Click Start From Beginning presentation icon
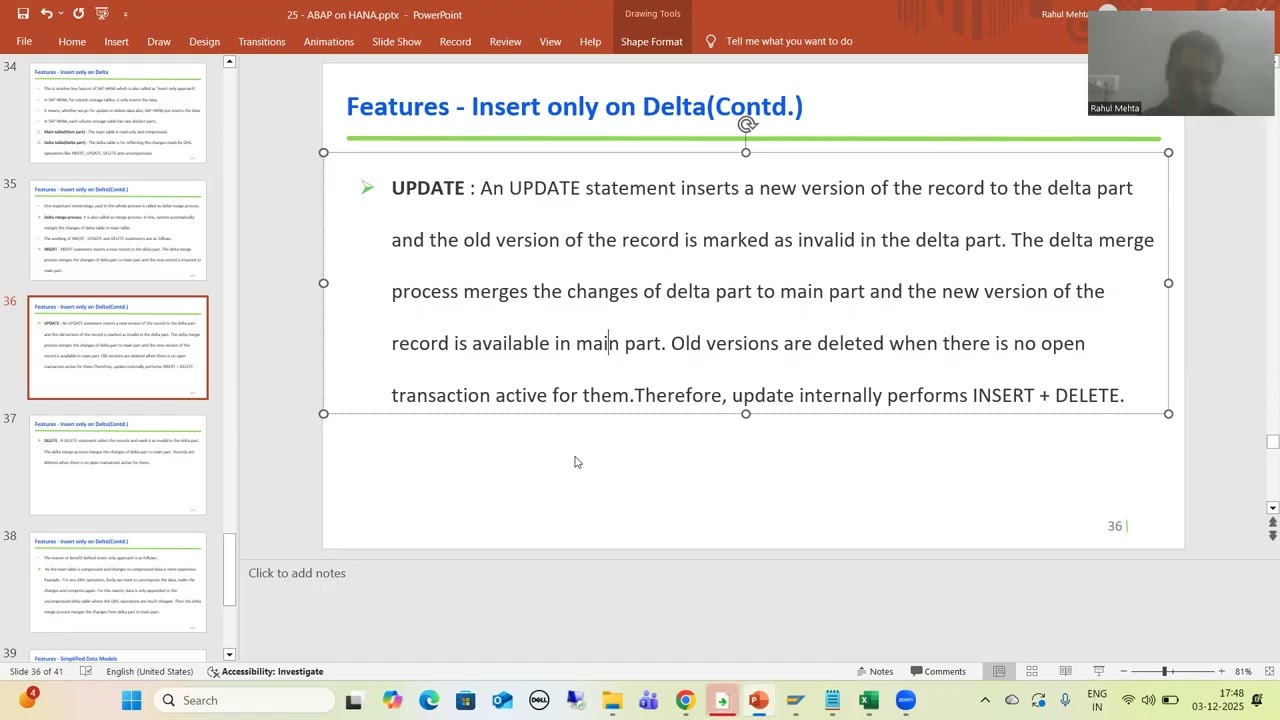The width and height of the screenshot is (1280, 720). point(102,14)
